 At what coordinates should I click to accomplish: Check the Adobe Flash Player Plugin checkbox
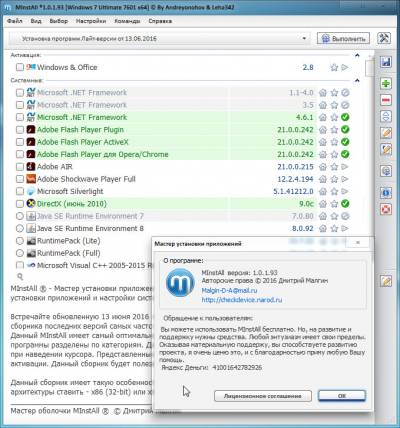(x=20, y=130)
